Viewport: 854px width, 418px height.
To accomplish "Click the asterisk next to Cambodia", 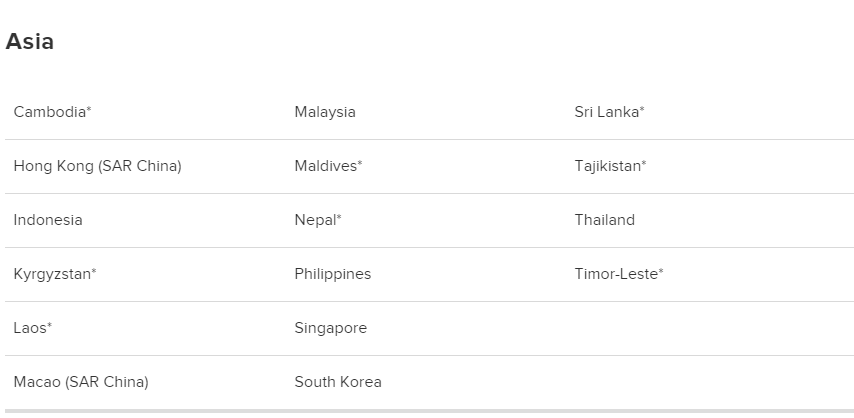I will point(89,109).
